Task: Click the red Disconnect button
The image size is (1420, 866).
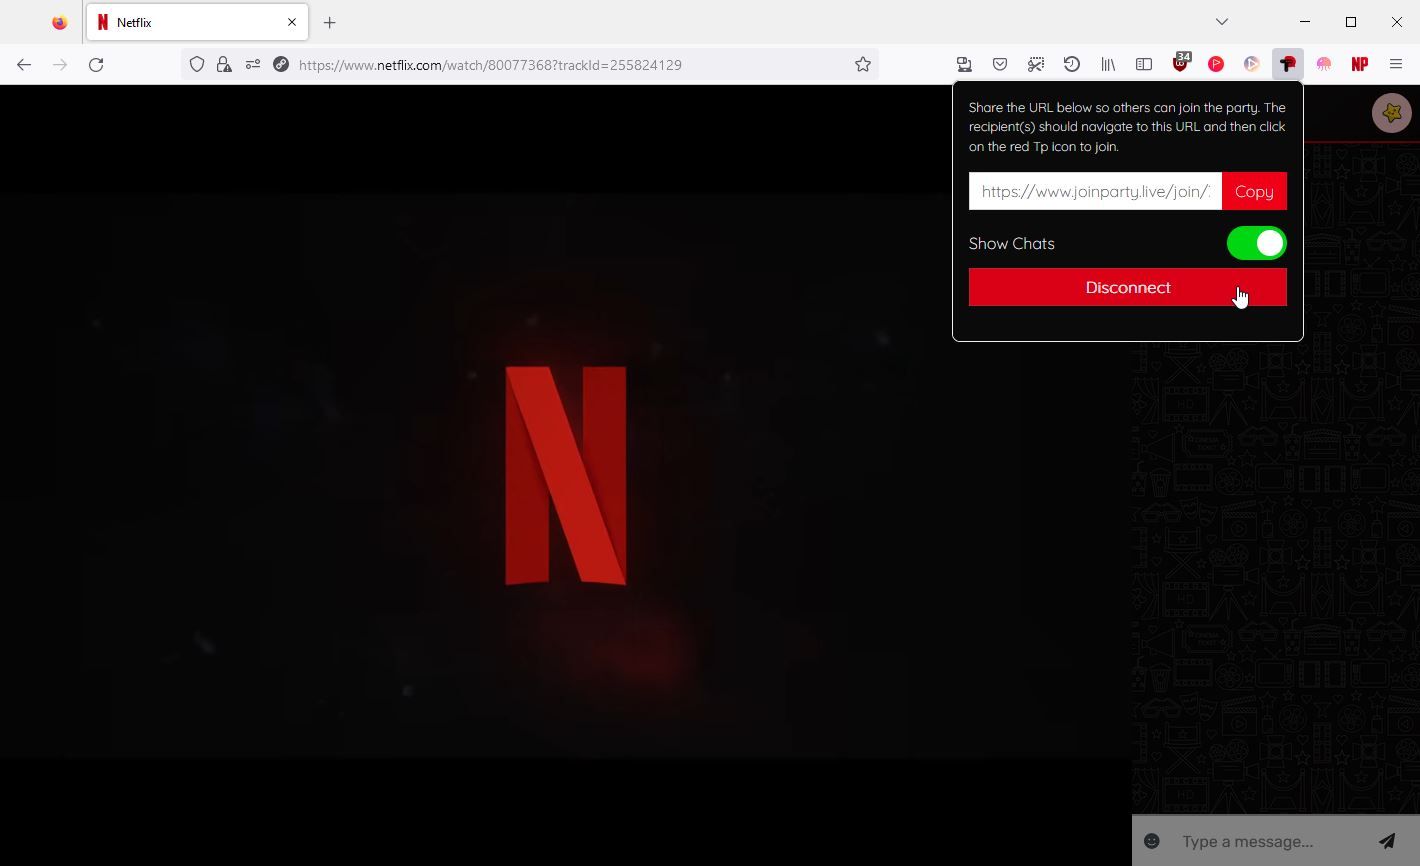Action: tap(1127, 287)
